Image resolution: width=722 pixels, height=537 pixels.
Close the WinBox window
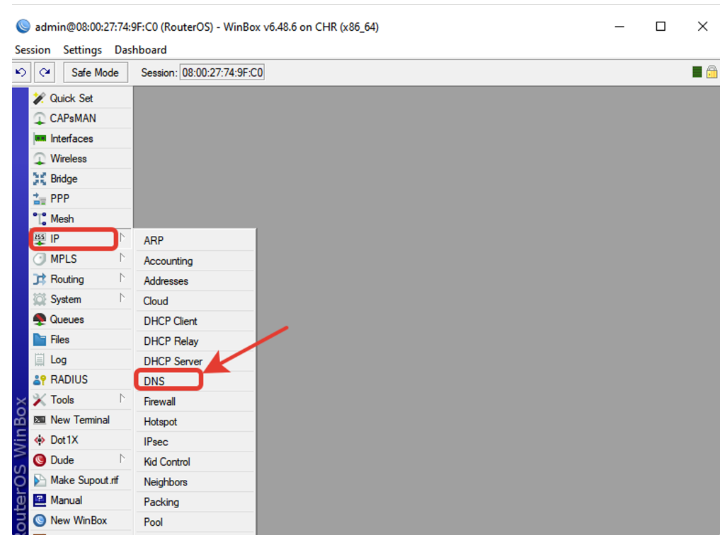702,26
